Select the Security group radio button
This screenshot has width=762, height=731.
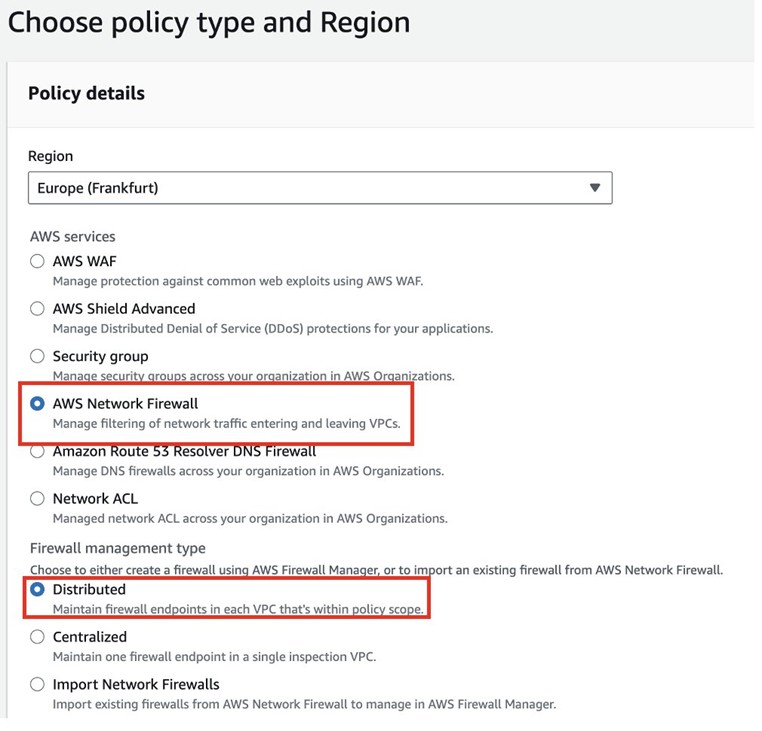tap(38, 356)
